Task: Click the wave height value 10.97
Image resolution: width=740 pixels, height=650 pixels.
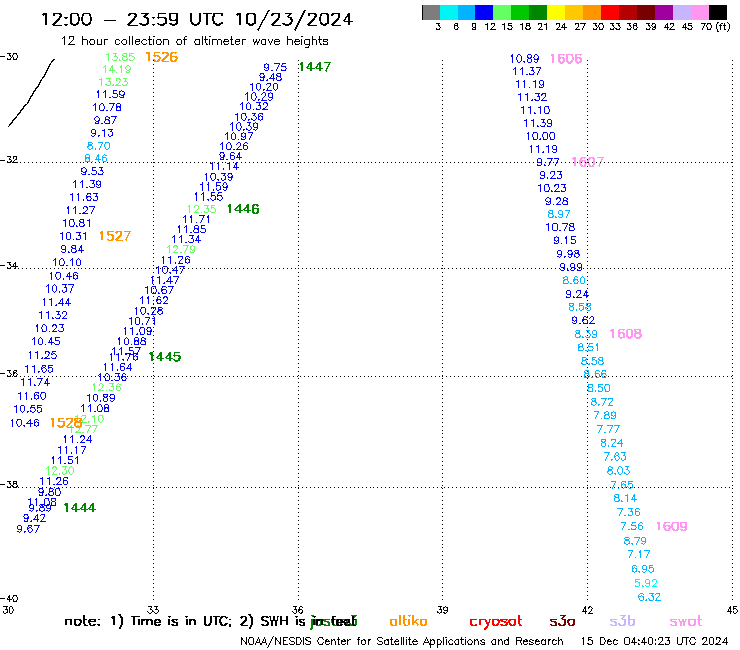Action: 239,136
